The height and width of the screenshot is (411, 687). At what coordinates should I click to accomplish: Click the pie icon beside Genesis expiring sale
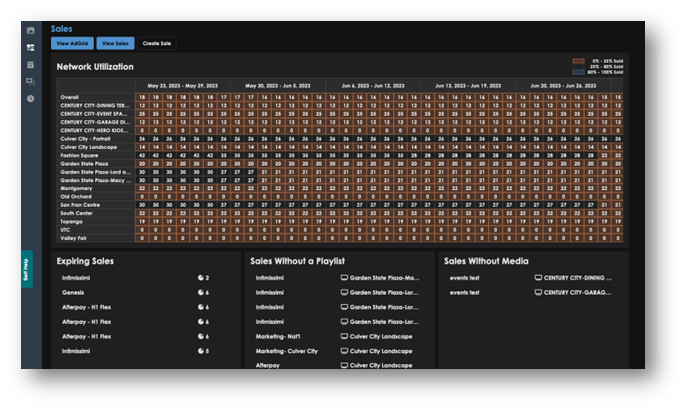pyautogui.click(x=200, y=292)
